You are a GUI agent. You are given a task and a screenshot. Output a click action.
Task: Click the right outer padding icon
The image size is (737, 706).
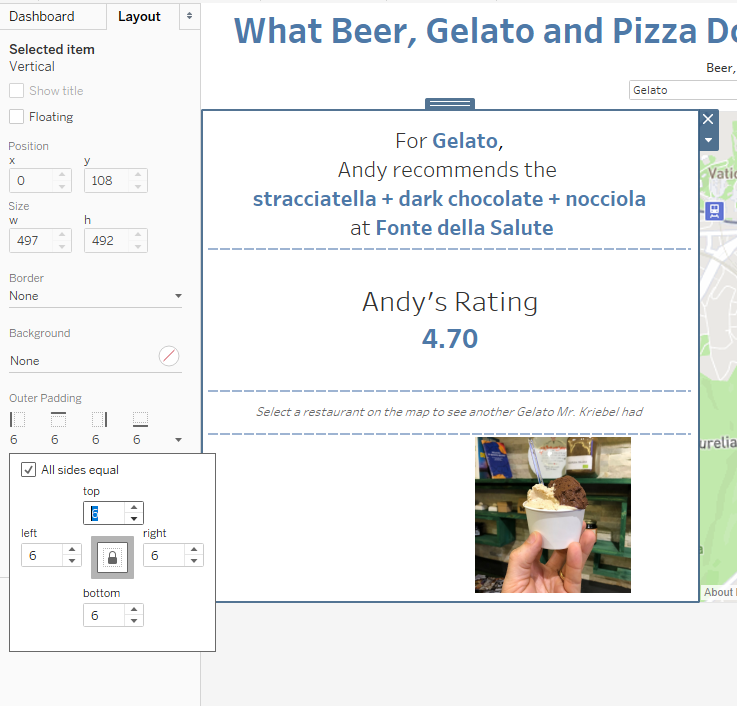click(x=99, y=419)
